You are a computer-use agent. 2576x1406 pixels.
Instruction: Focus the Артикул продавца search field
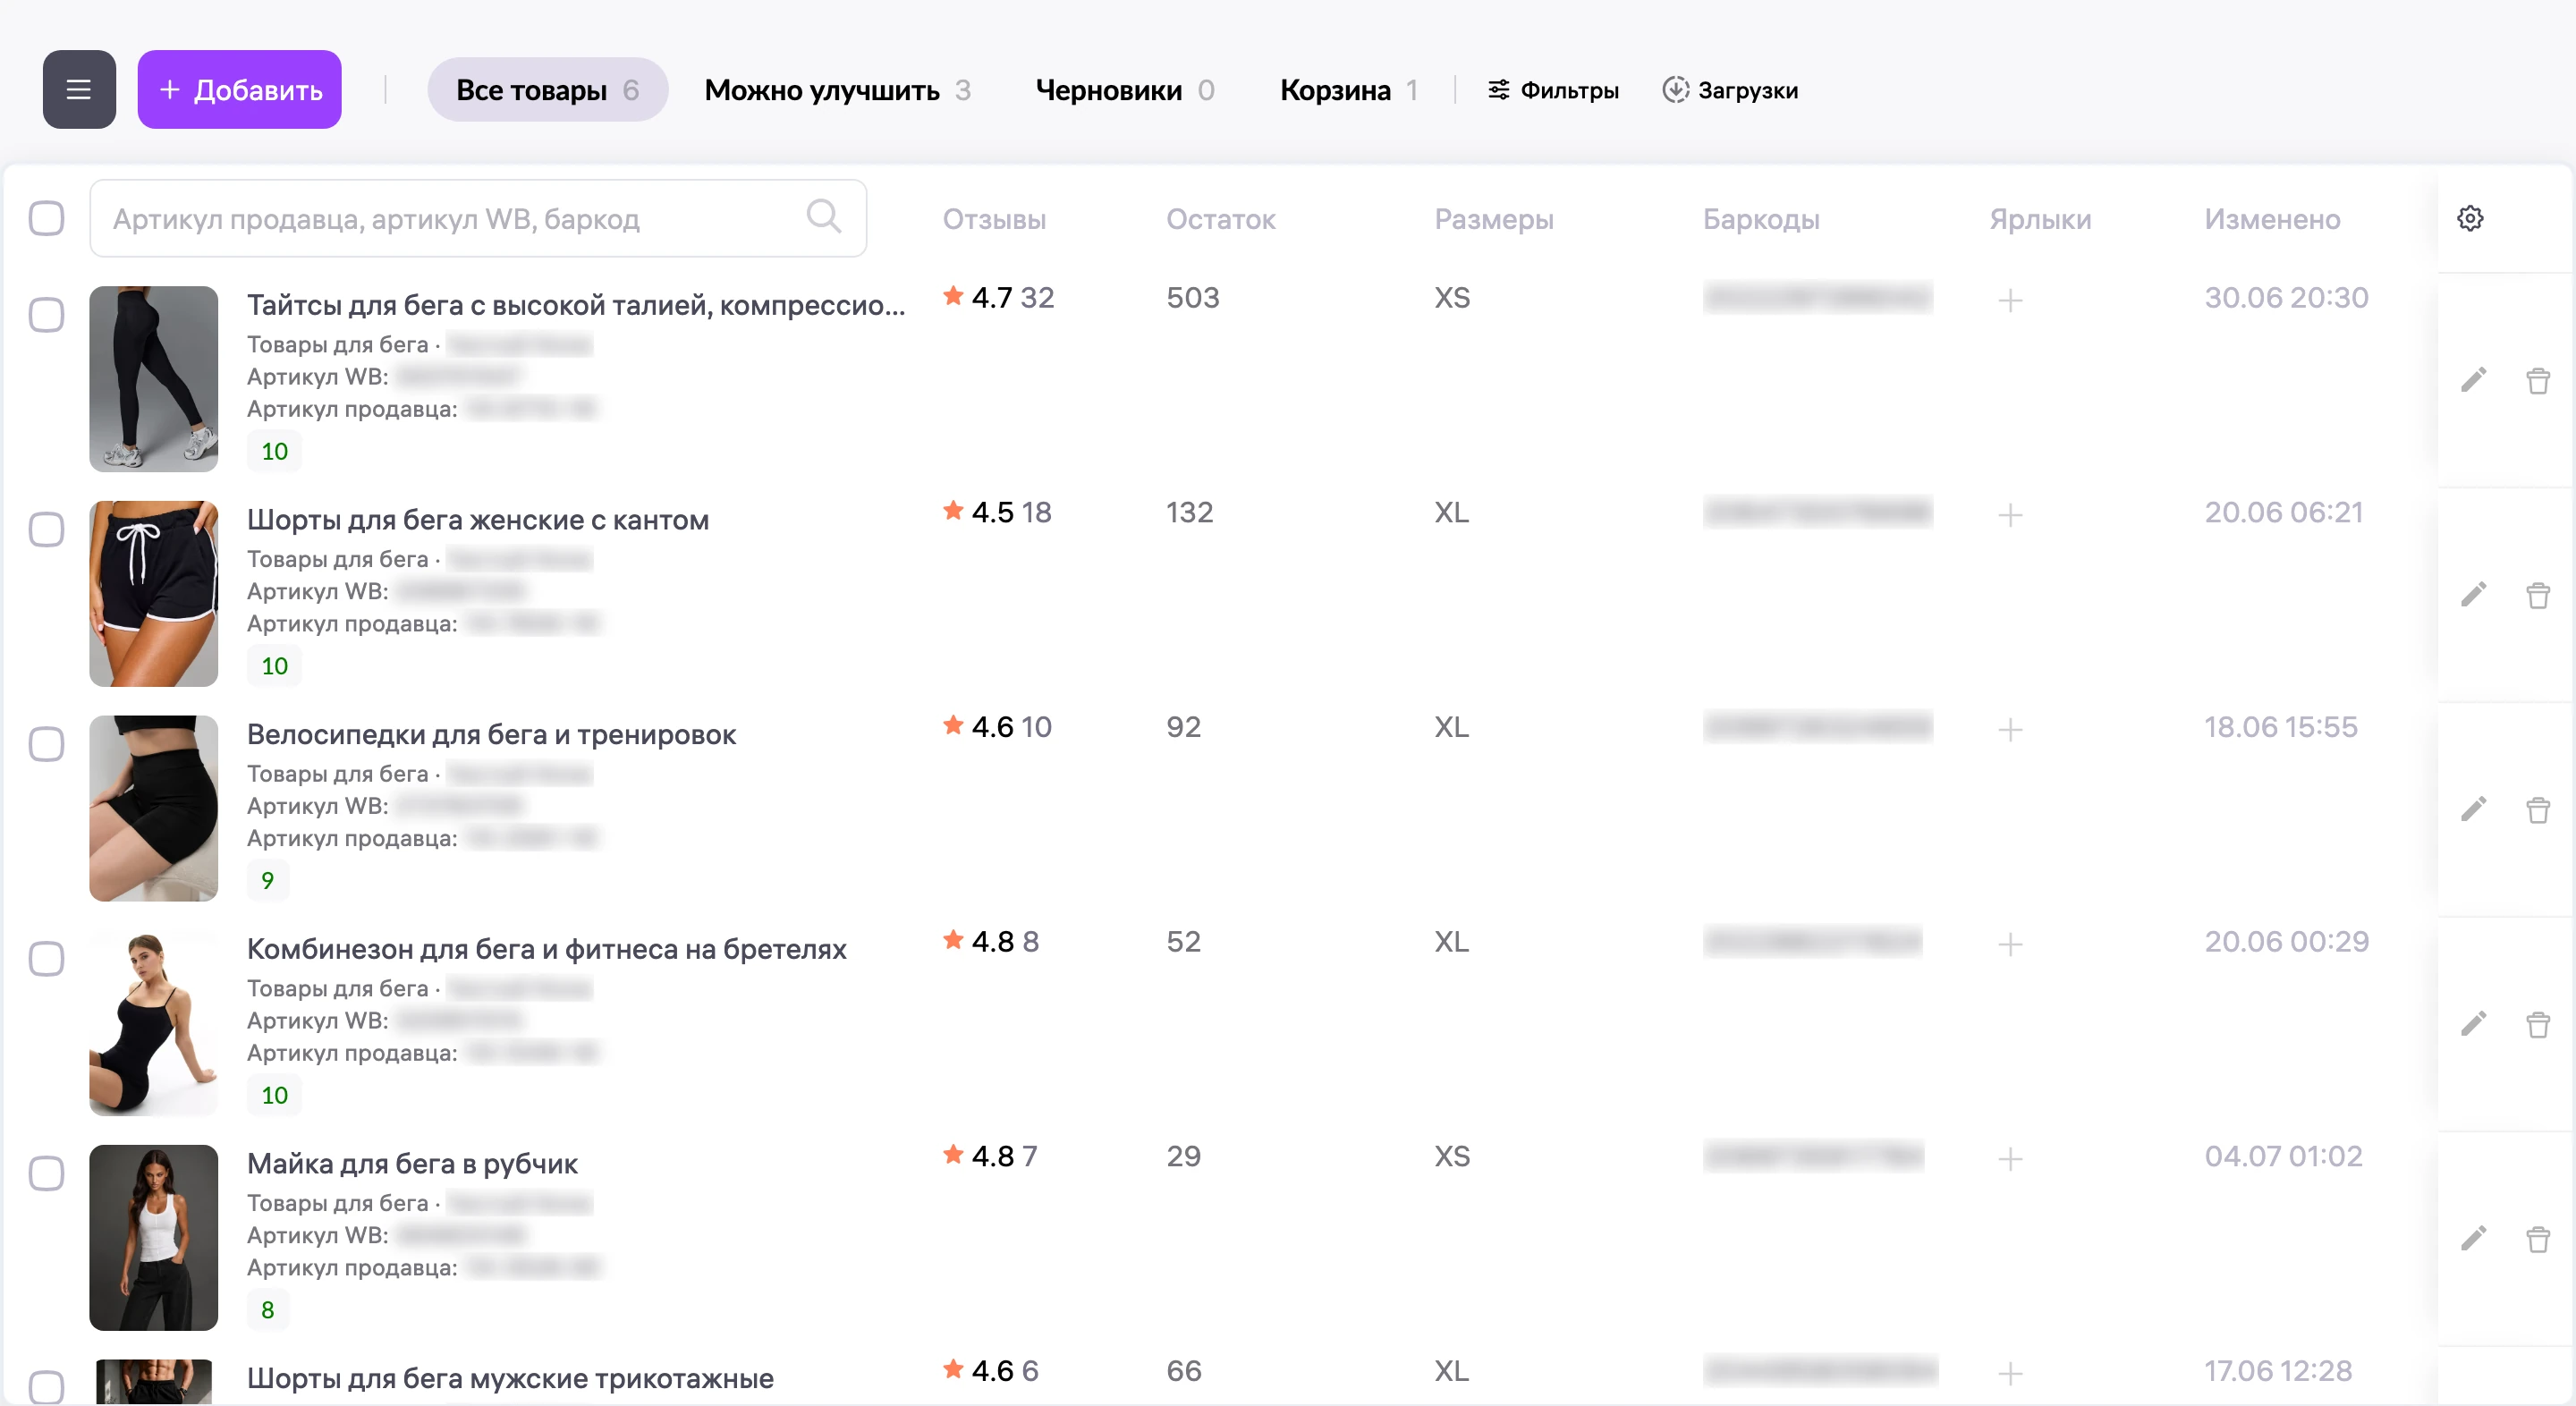click(x=478, y=218)
